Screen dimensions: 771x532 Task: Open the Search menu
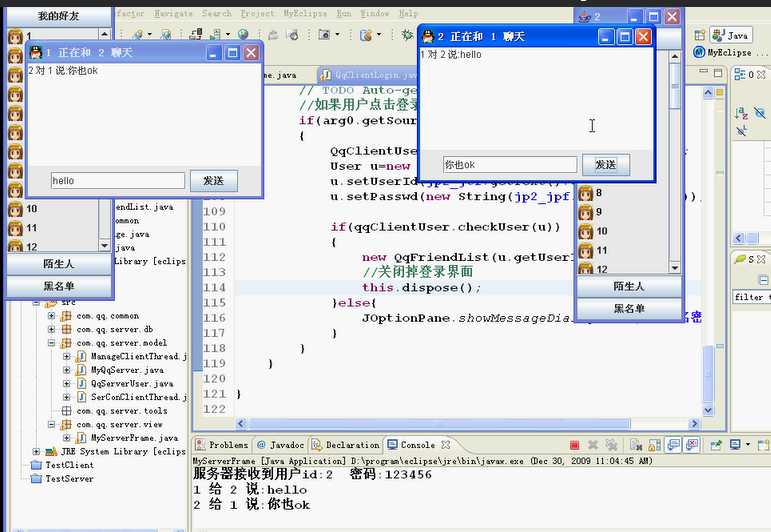click(216, 13)
